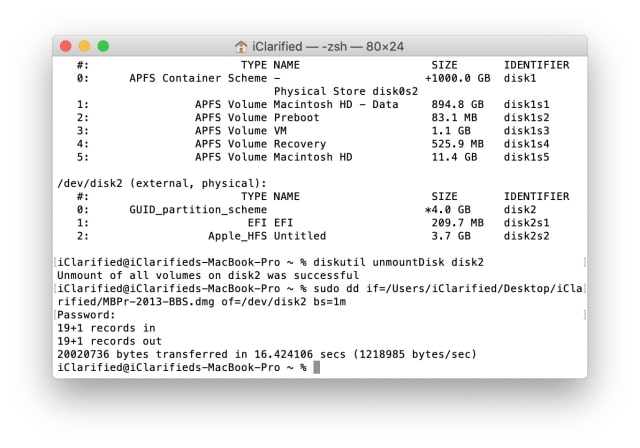Close the Terminal window with red button
The width and height of the screenshot is (640, 448).
[x=67, y=46]
